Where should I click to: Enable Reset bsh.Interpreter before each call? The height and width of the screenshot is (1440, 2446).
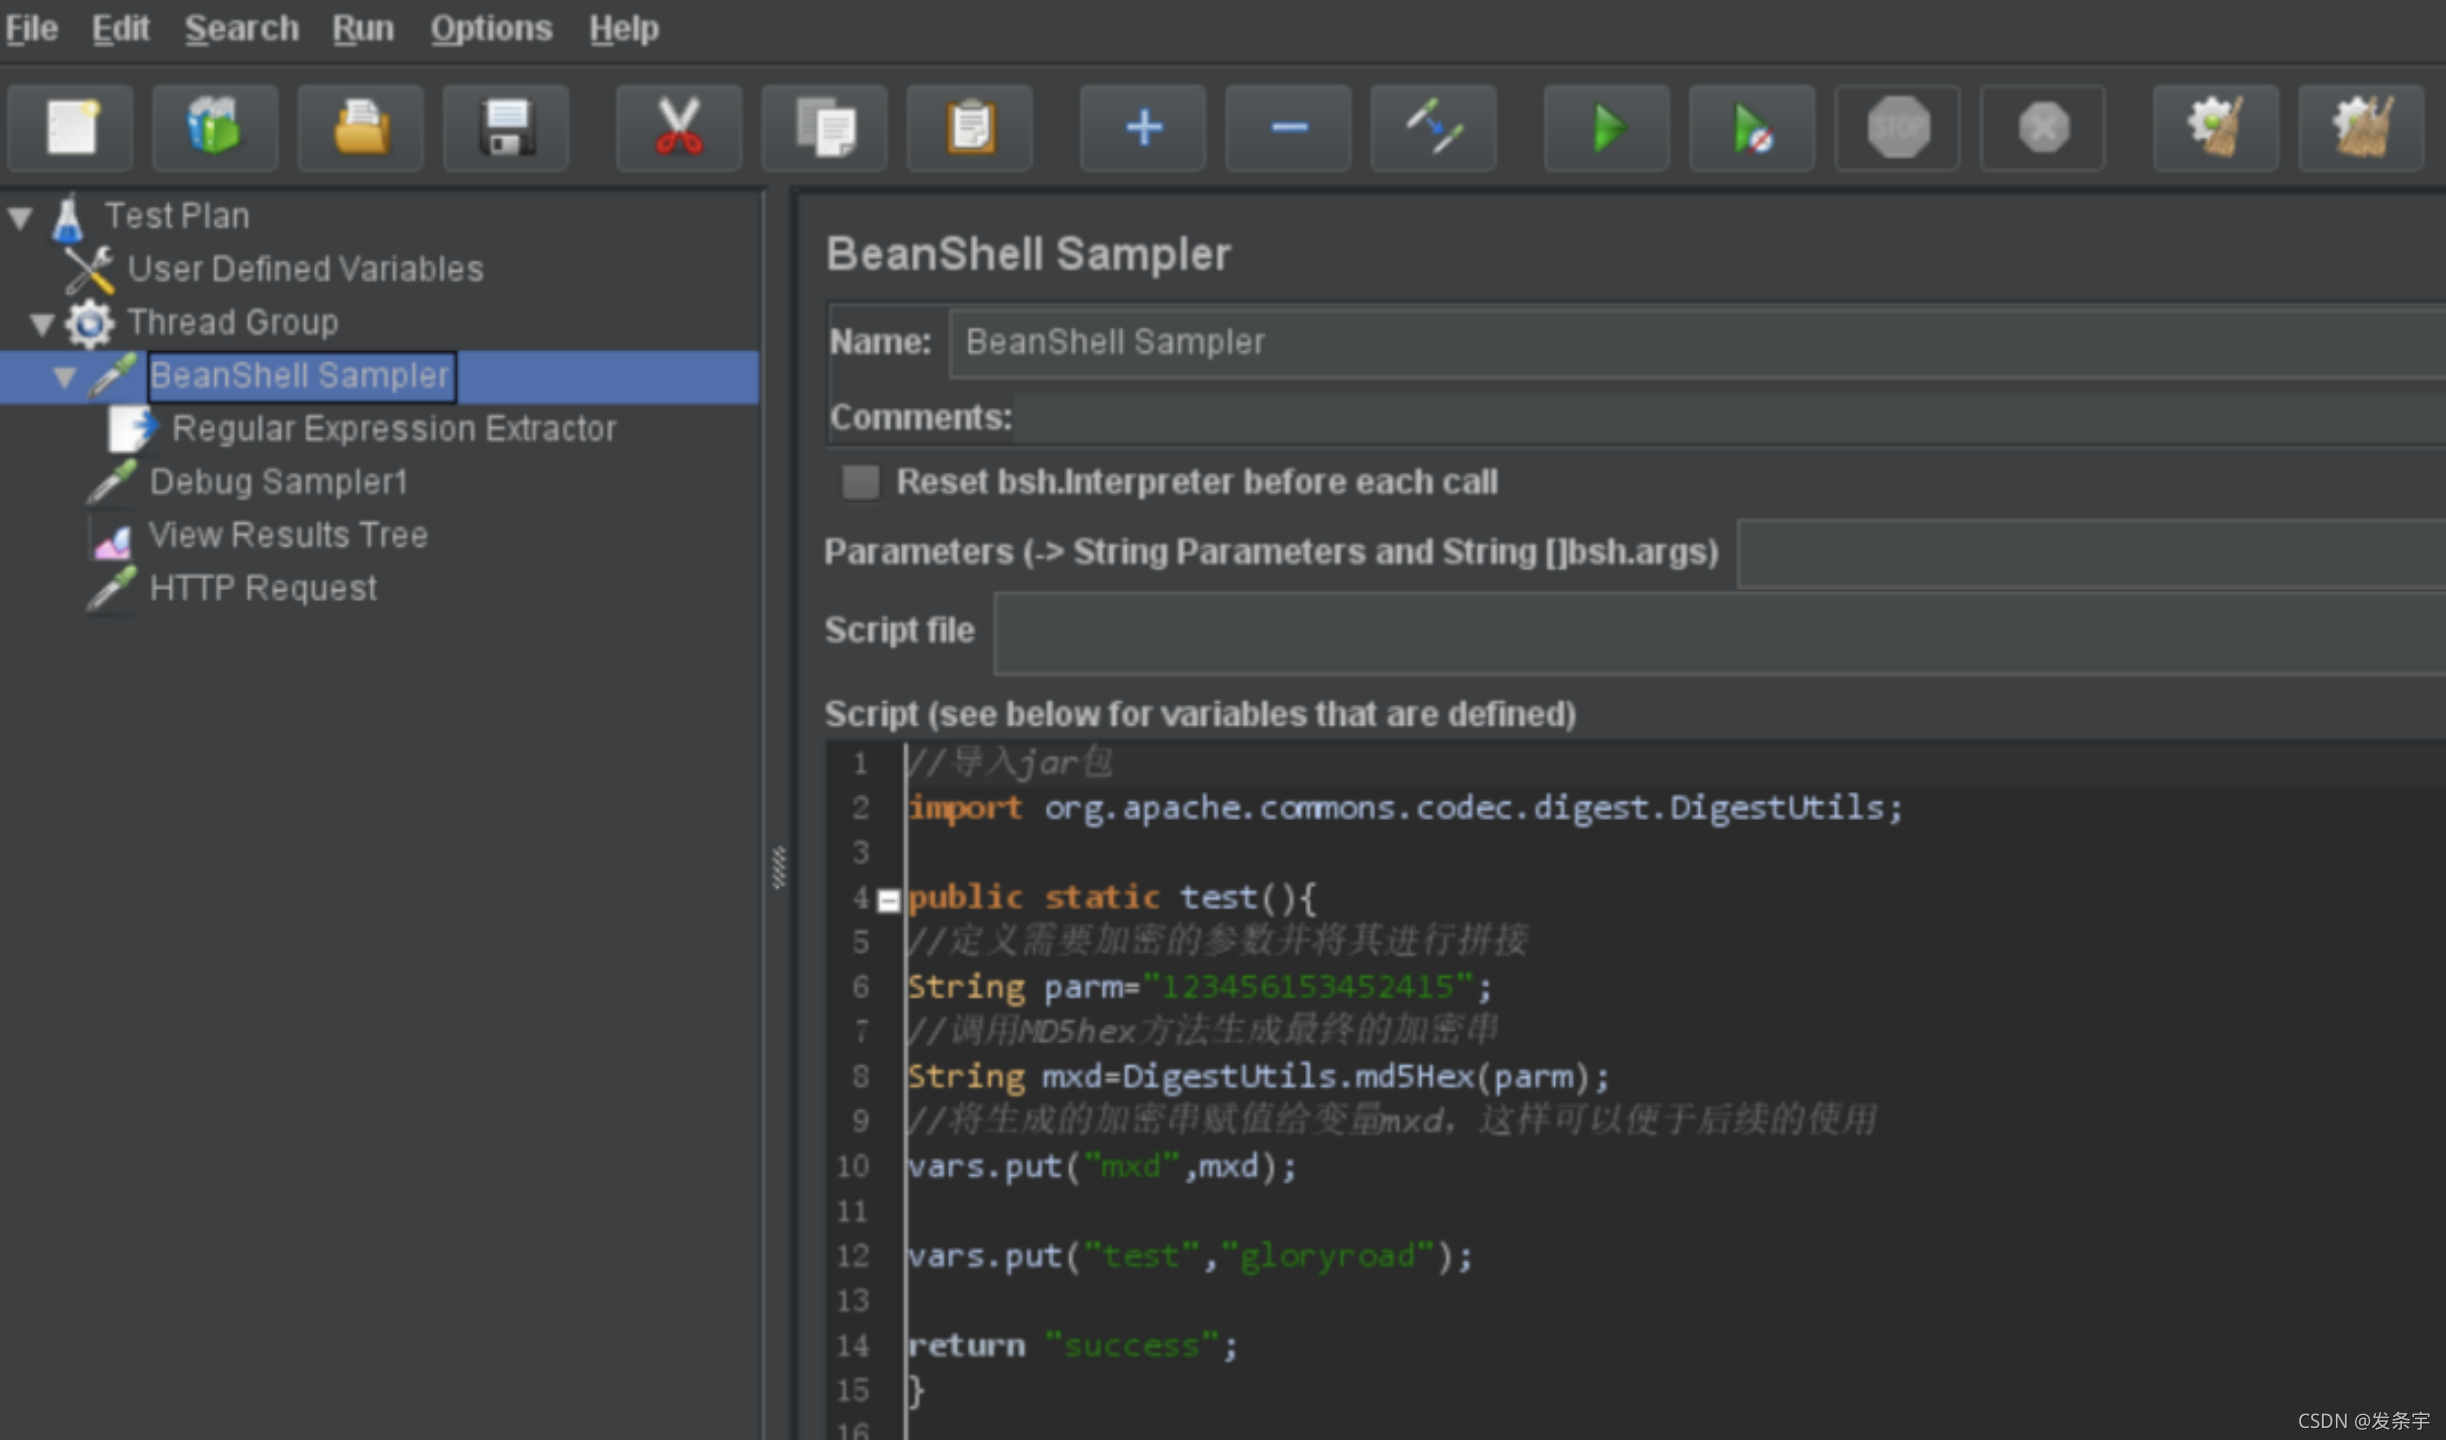click(x=860, y=482)
